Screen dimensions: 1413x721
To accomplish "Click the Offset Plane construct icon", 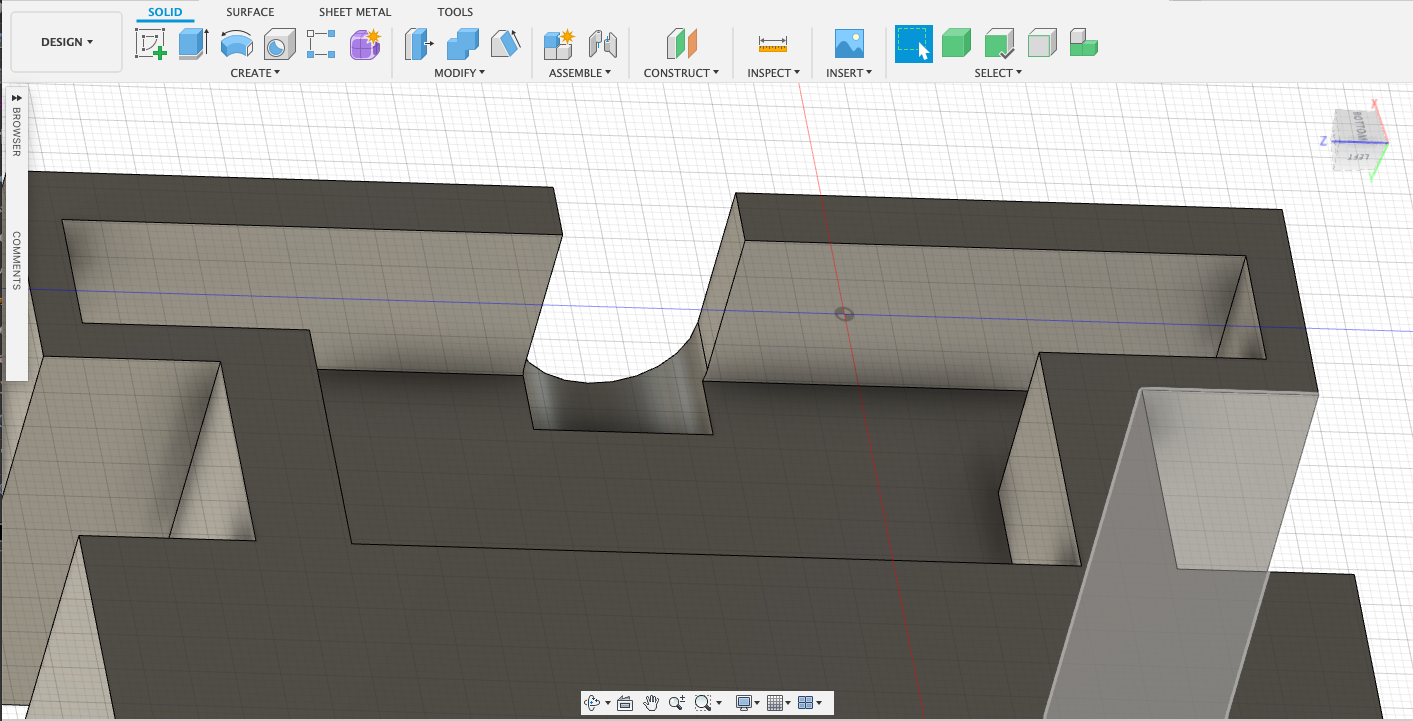I will point(681,44).
